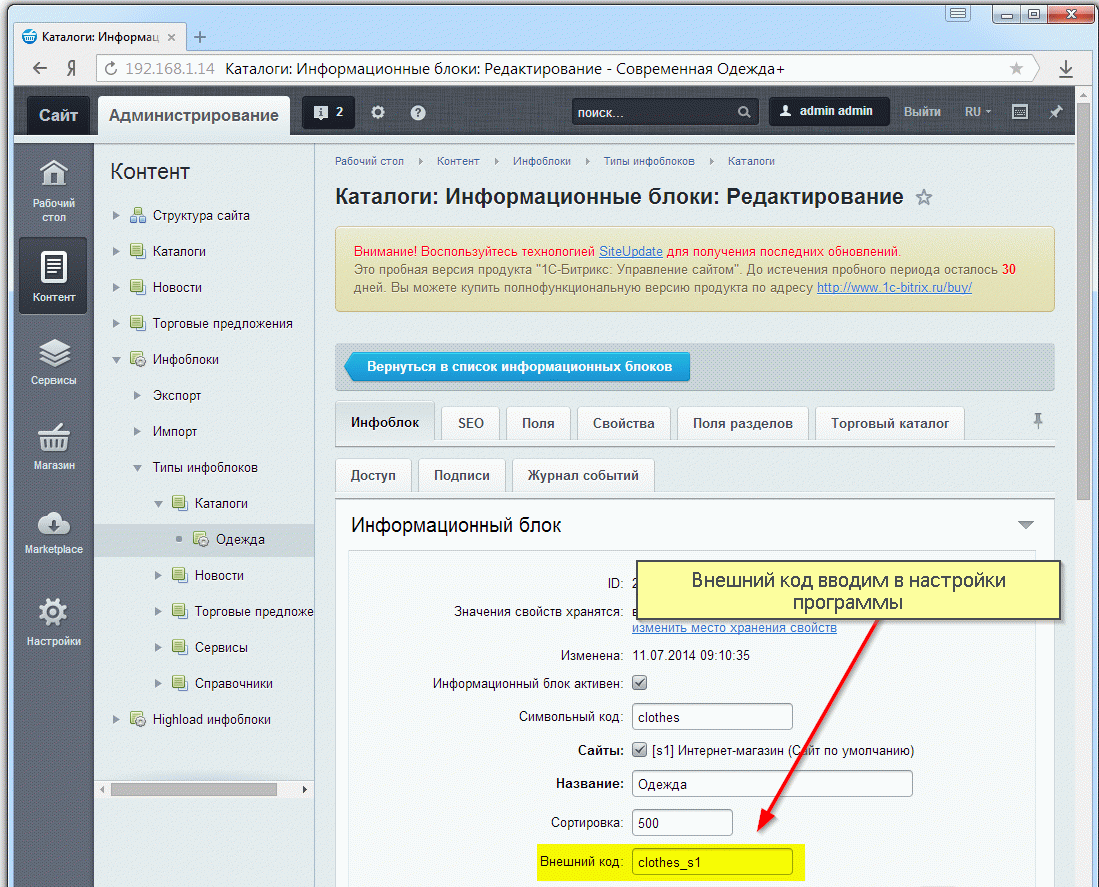Viewport: 1099px width, 887px height.
Task: Collapse the Информационный блок section arrow
Action: pyautogui.click(x=1026, y=525)
